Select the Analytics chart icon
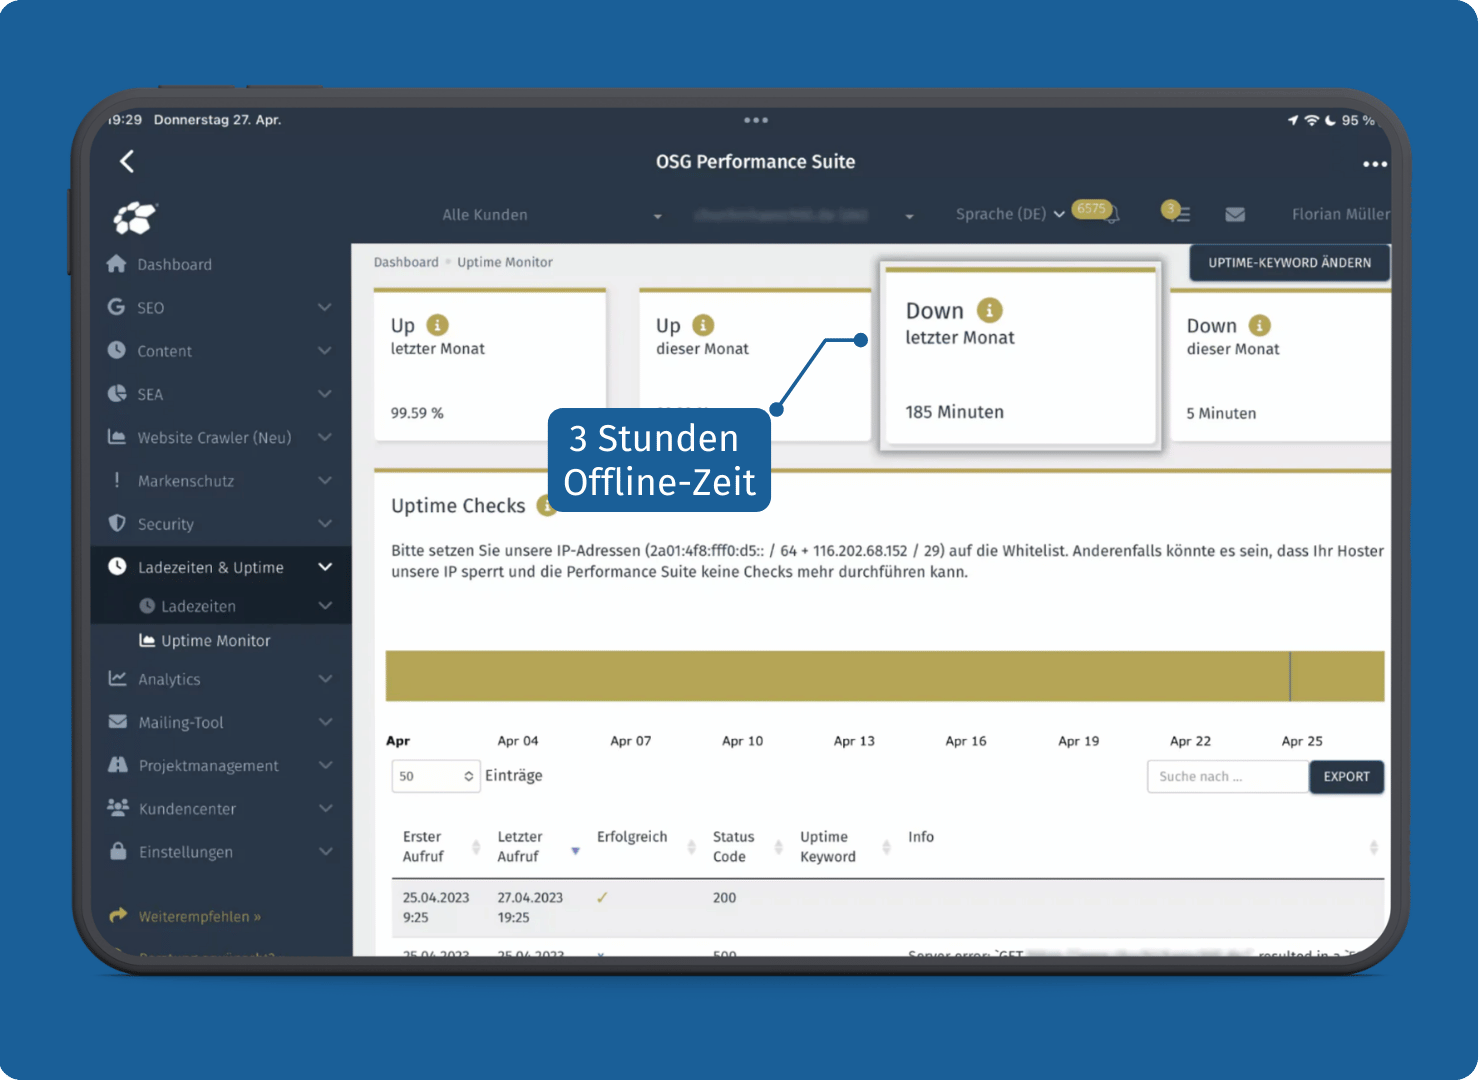This screenshot has height=1080, width=1480. click(x=117, y=678)
